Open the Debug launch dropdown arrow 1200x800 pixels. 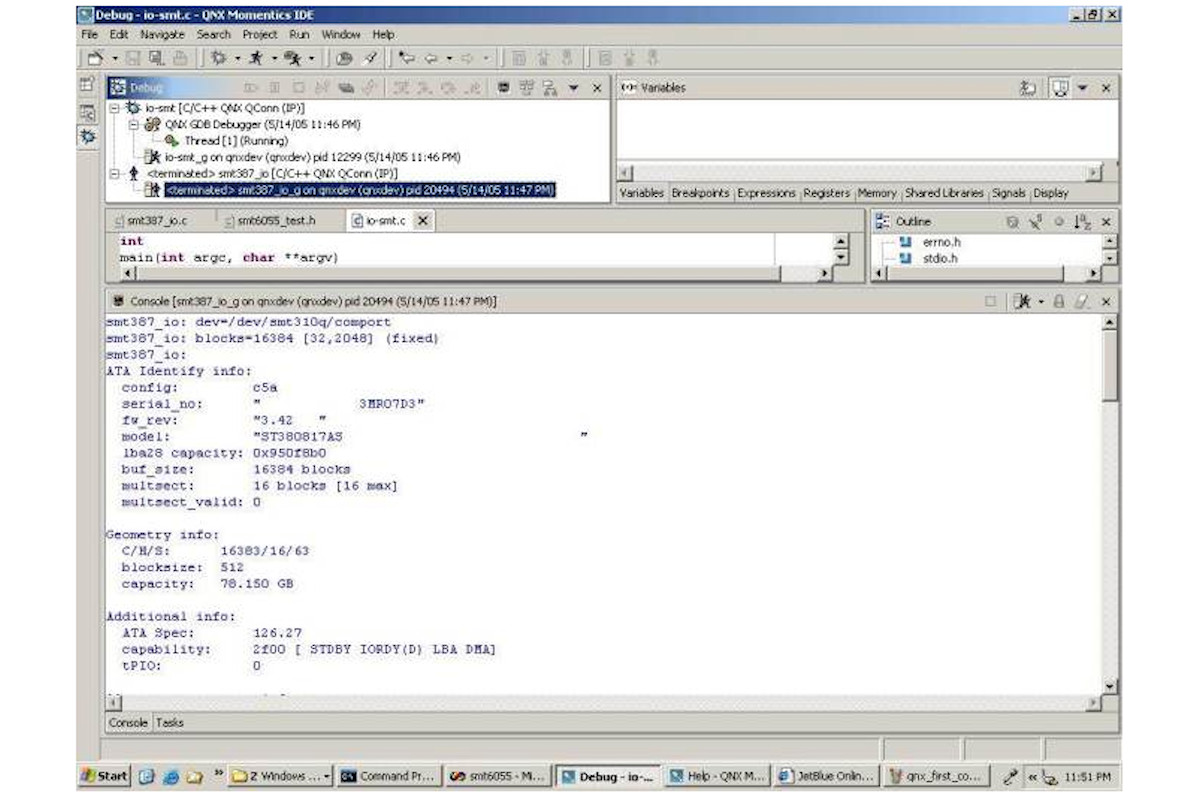coord(237,59)
